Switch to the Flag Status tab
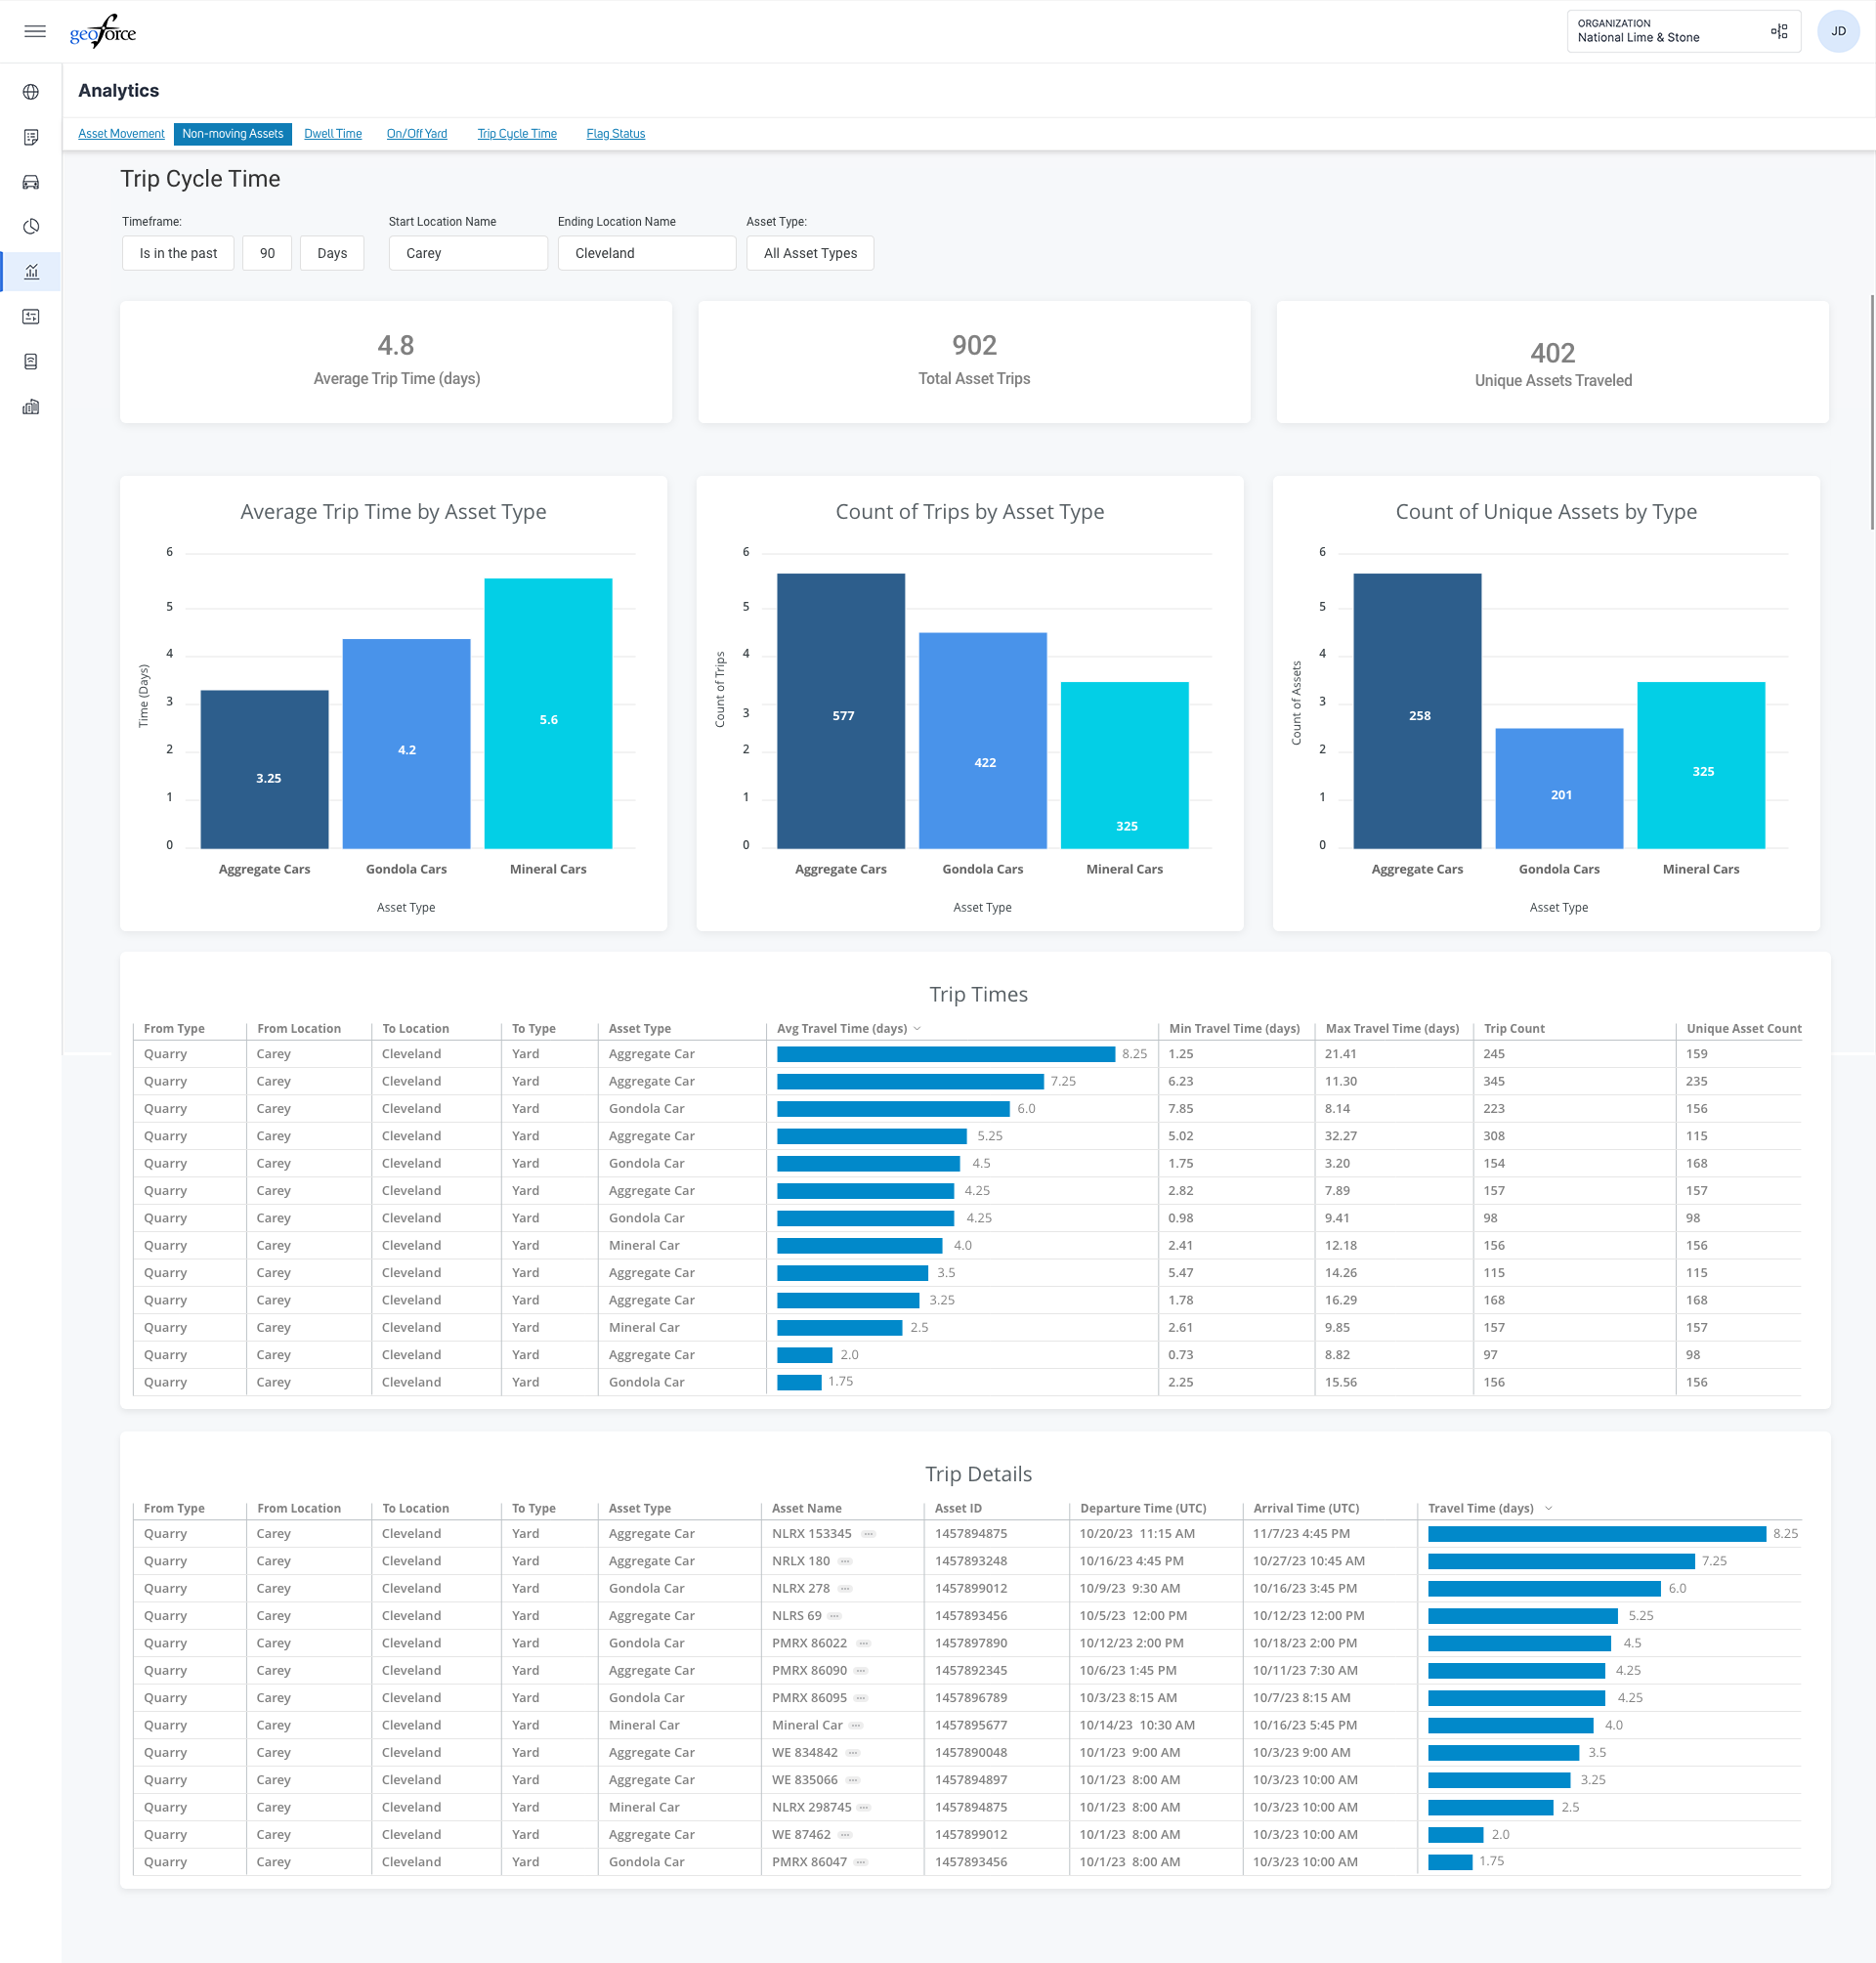This screenshot has width=1876, height=1963. (615, 134)
